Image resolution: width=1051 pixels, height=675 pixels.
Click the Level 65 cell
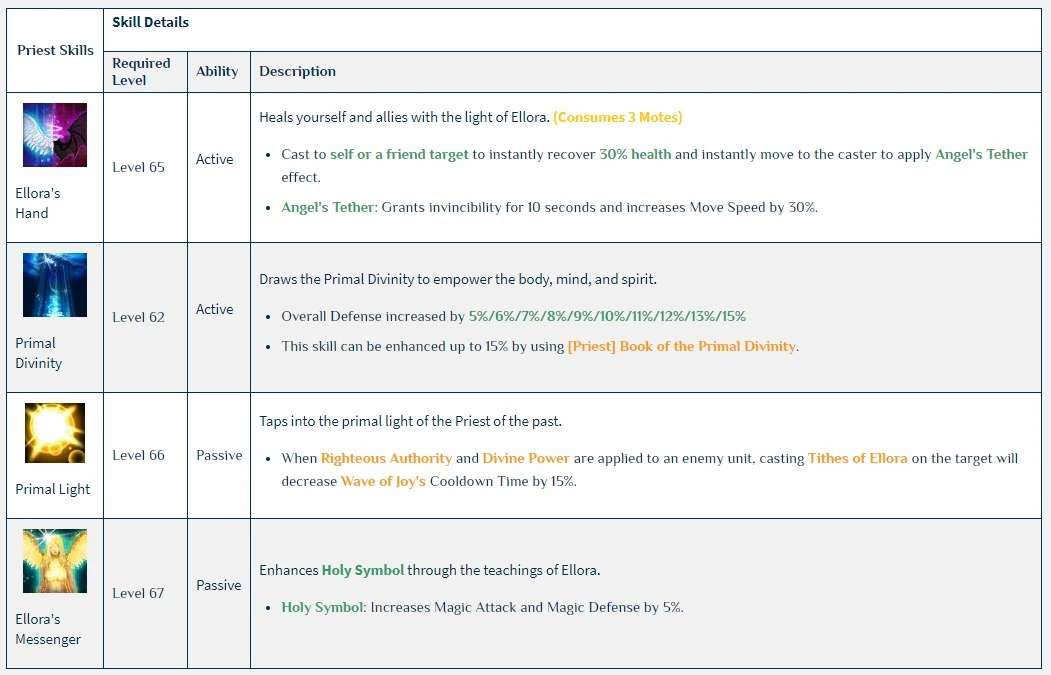click(x=138, y=167)
